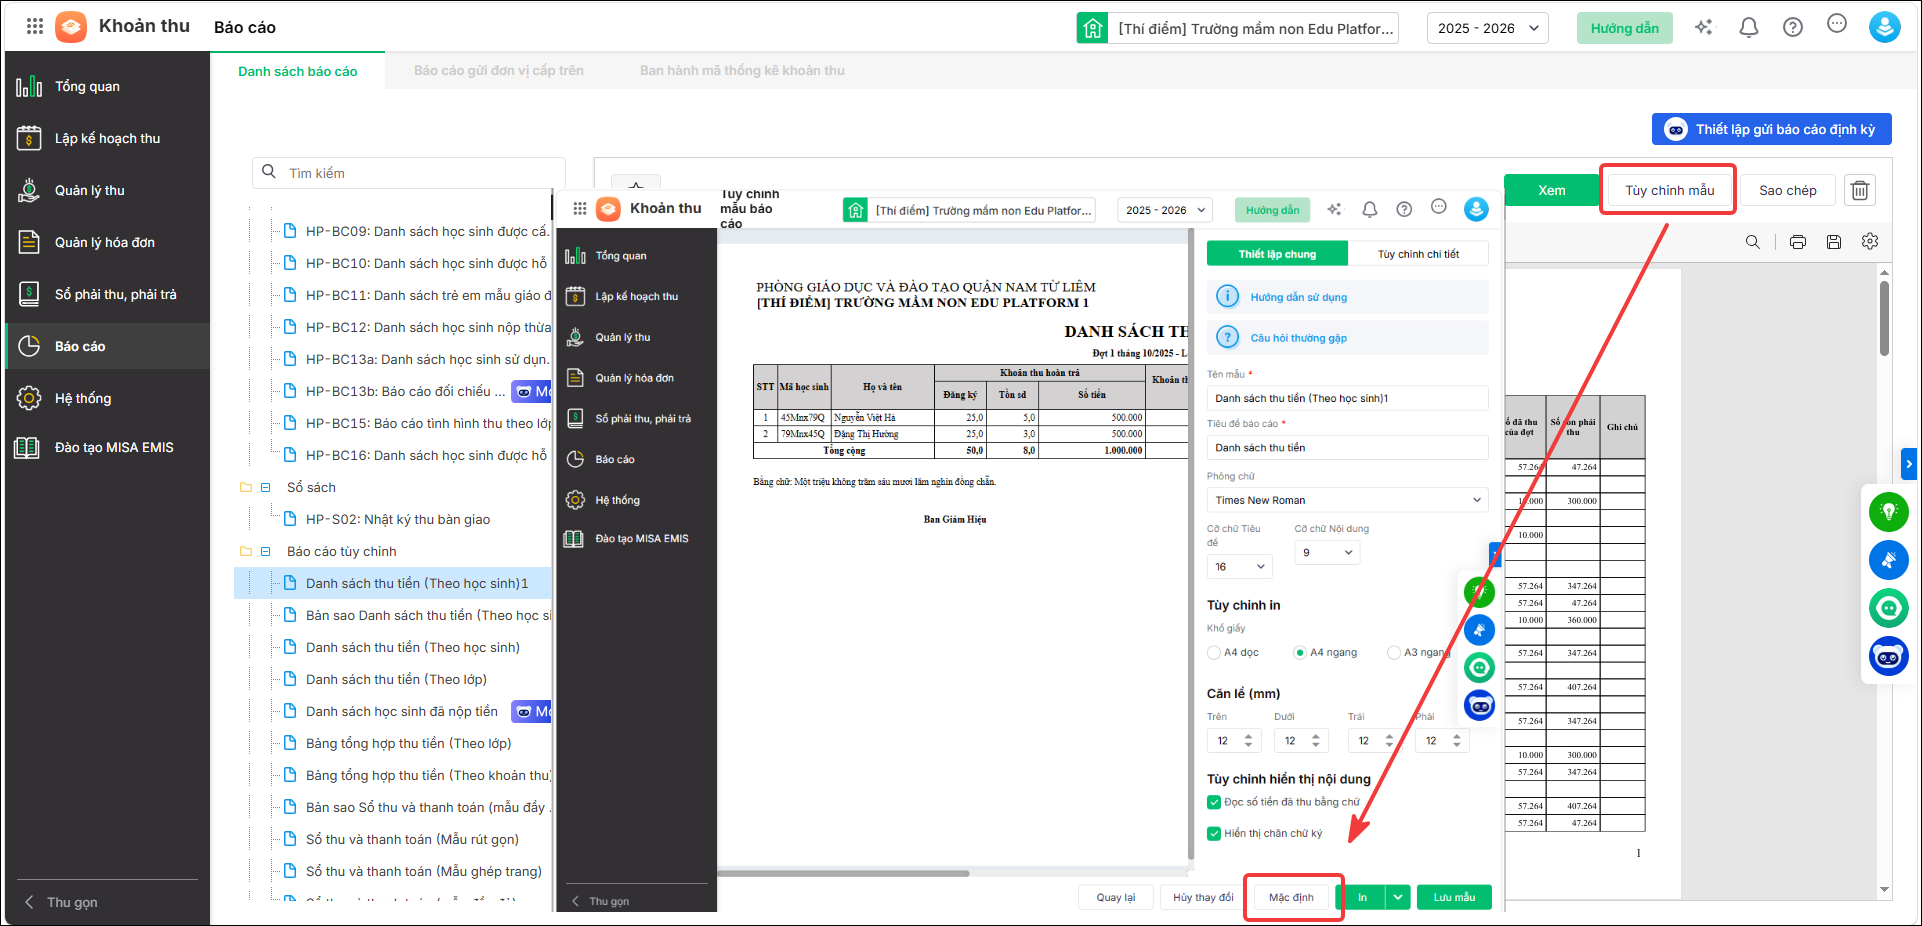Open the 2025 - 2026 year dropdown in main header
The height and width of the screenshot is (926, 1922).
[1488, 28]
